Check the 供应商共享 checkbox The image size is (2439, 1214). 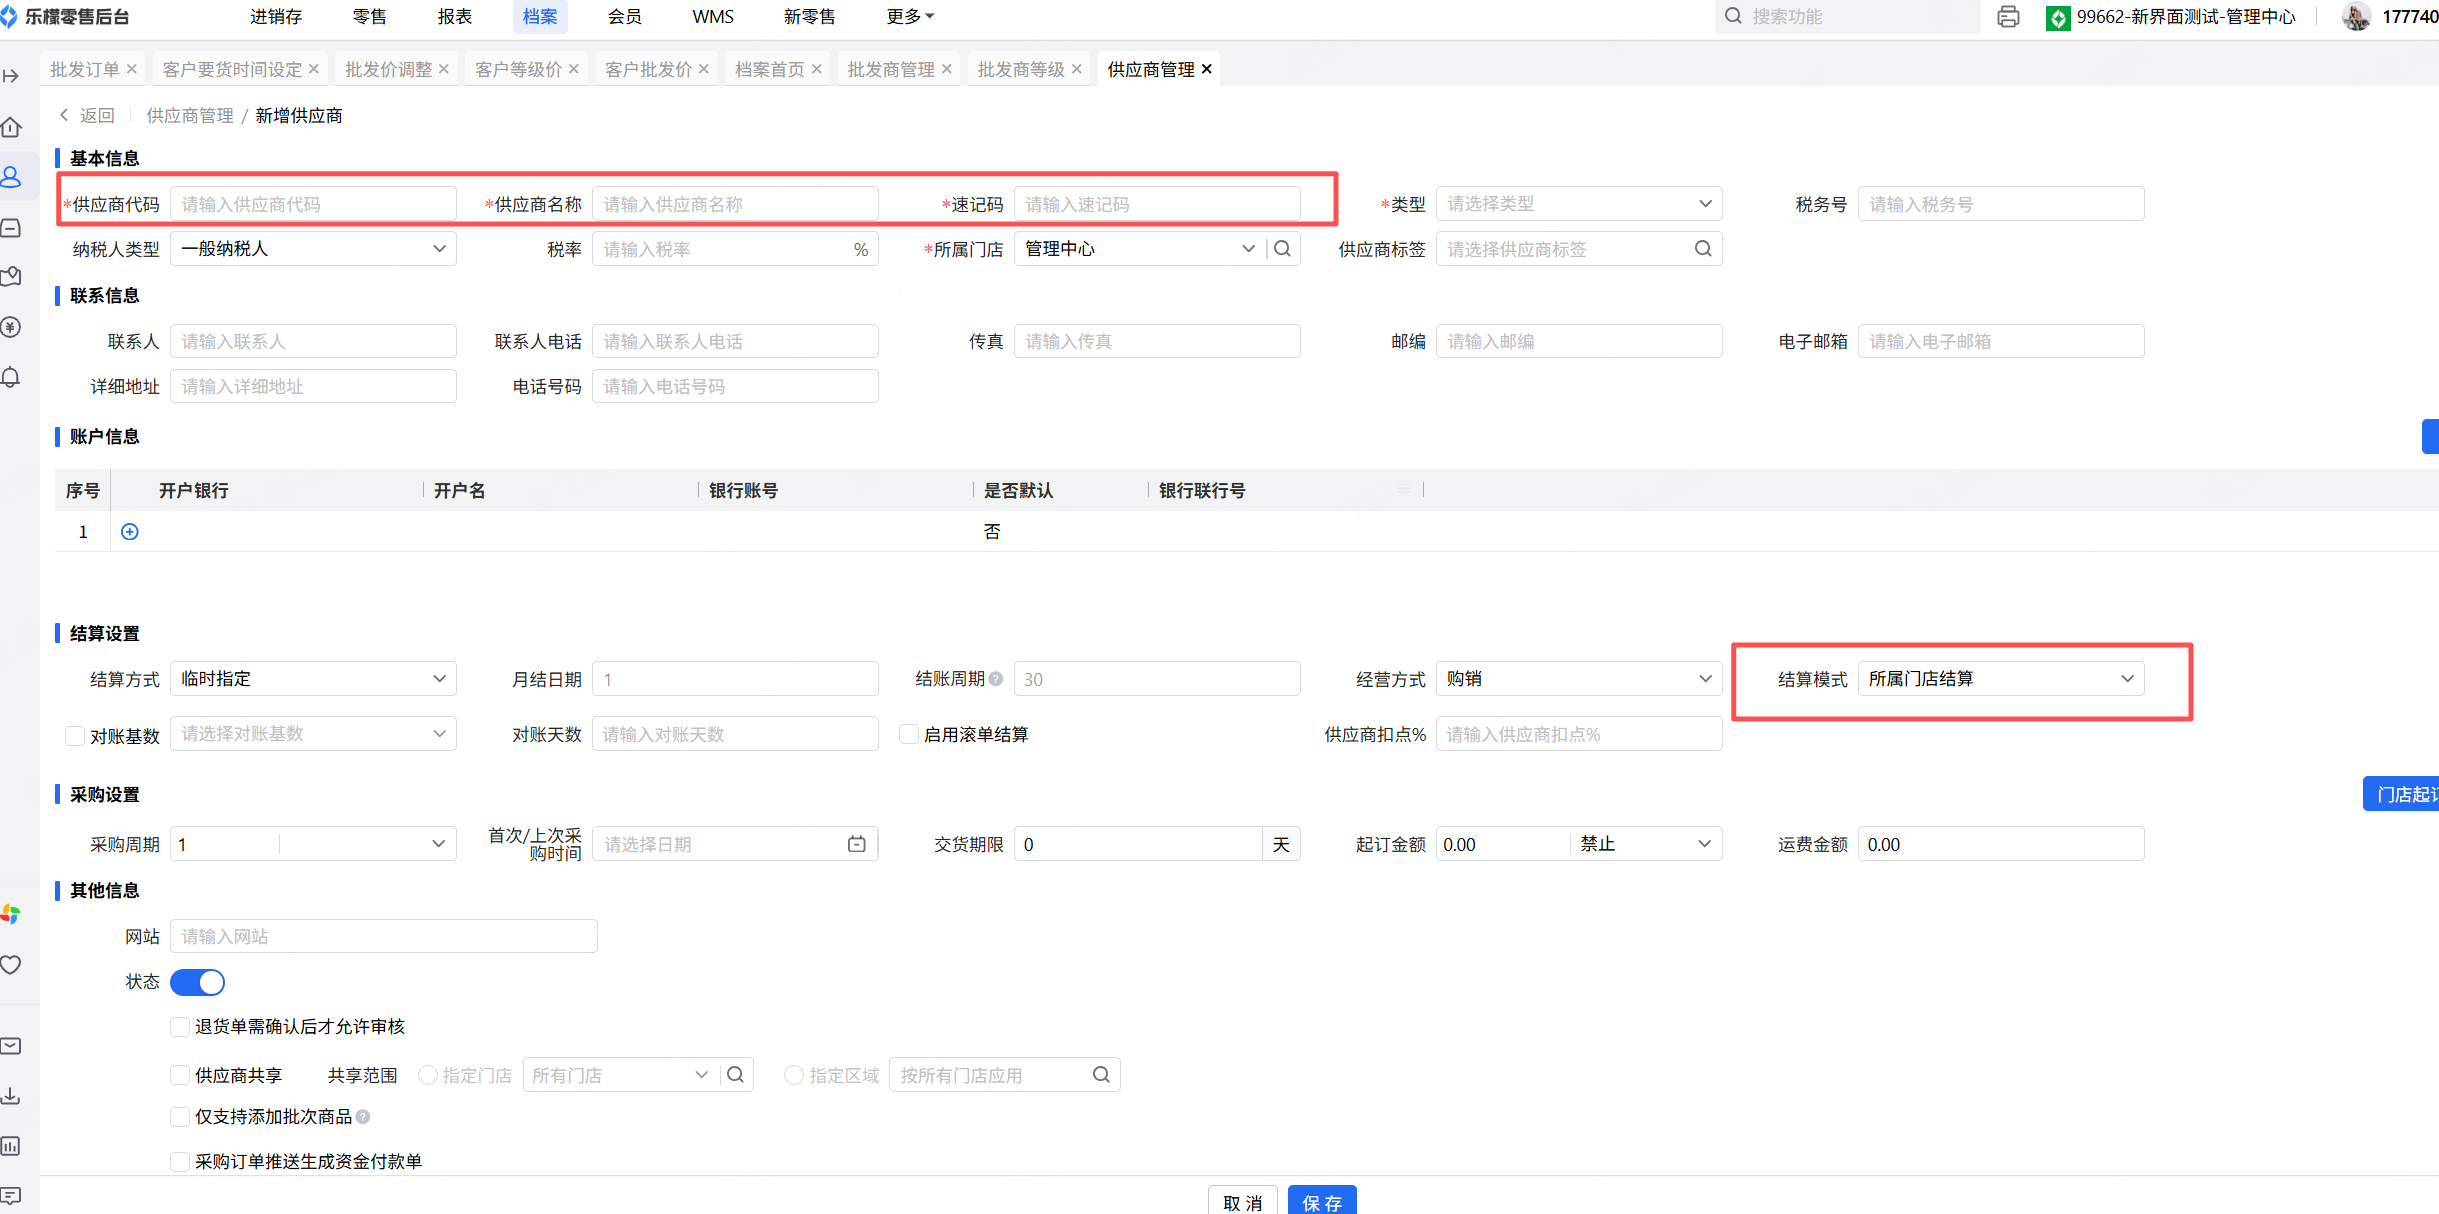pos(180,1075)
